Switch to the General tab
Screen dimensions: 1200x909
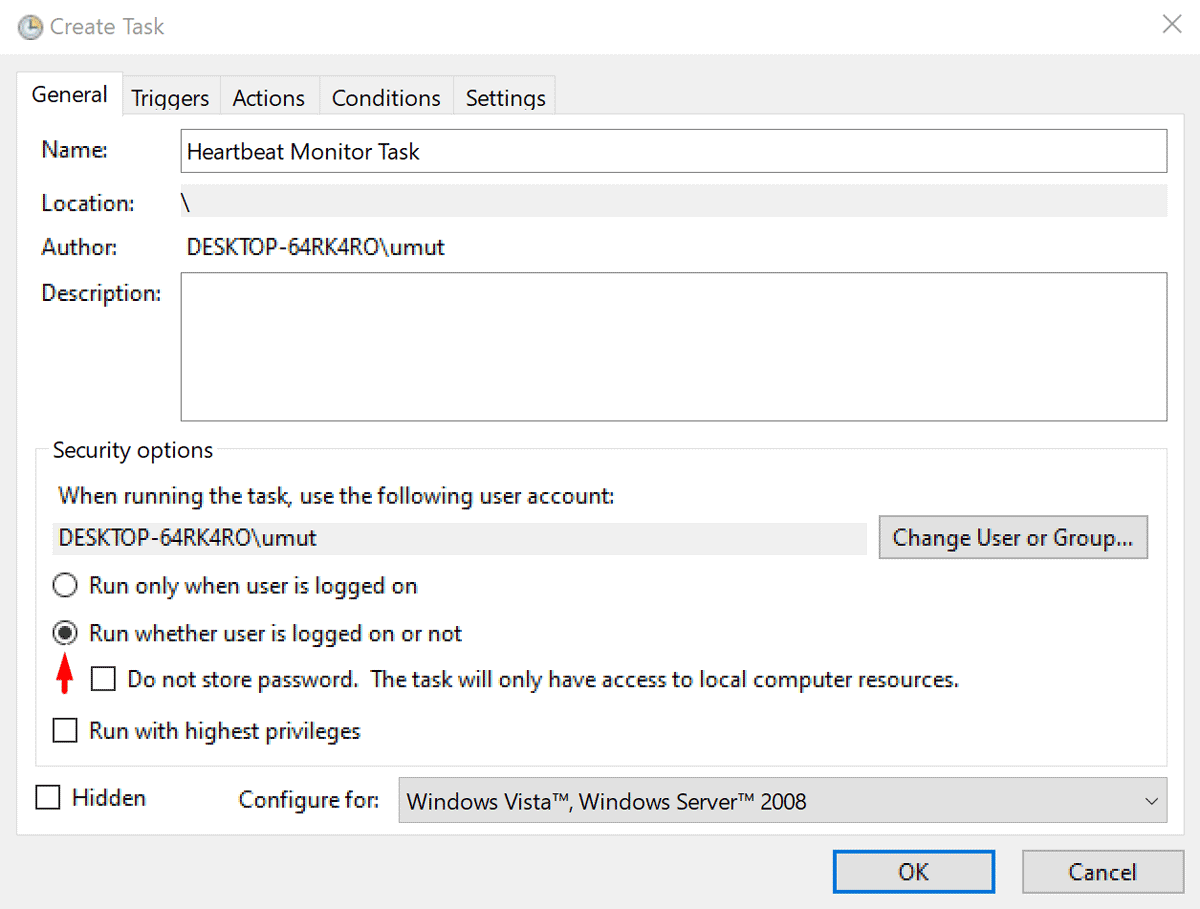69,96
